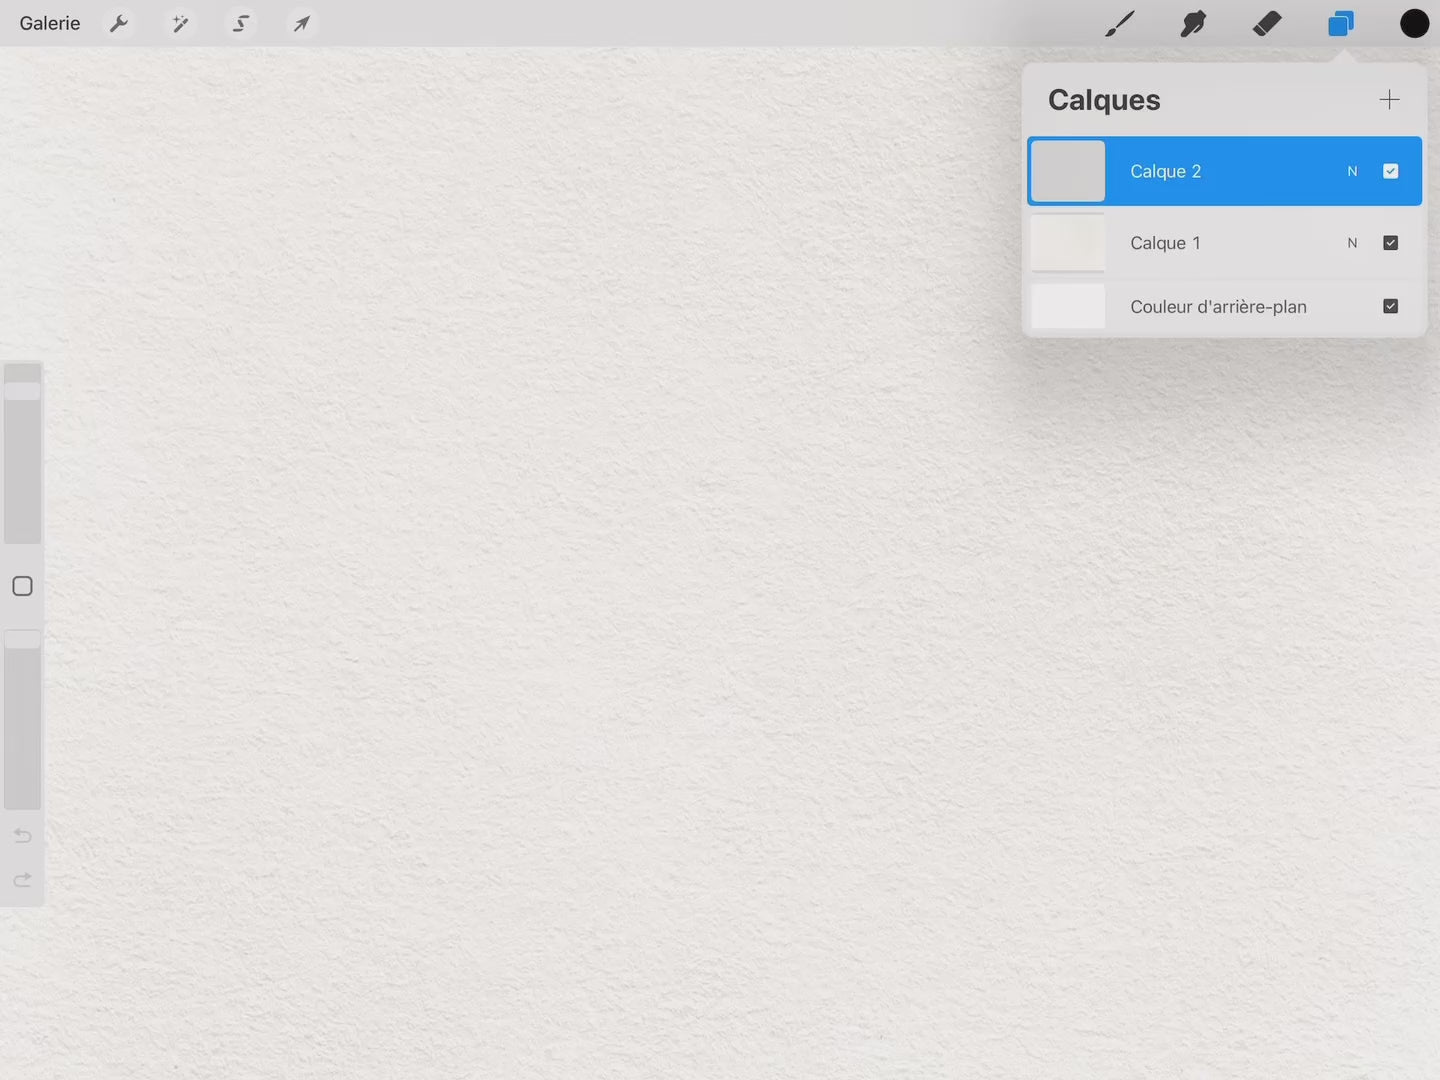Close the Calques layers panel icon
Screen dimensions: 1440x1080
pyautogui.click(x=1340, y=23)
